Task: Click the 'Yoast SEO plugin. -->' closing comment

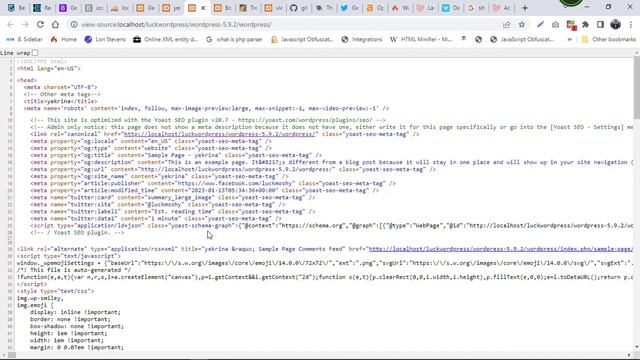Action: pos(77,233)
